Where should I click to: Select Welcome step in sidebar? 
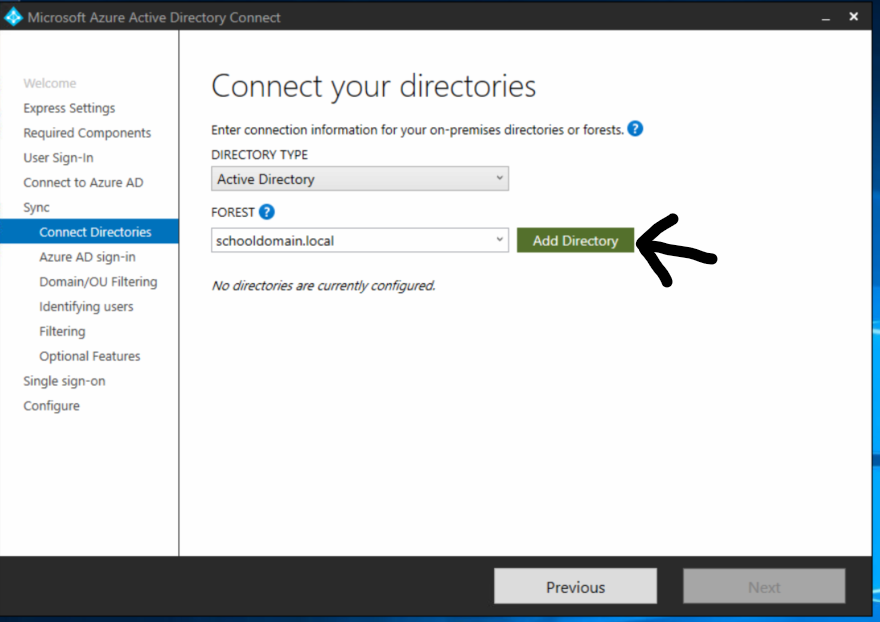[x=50, y=83]
